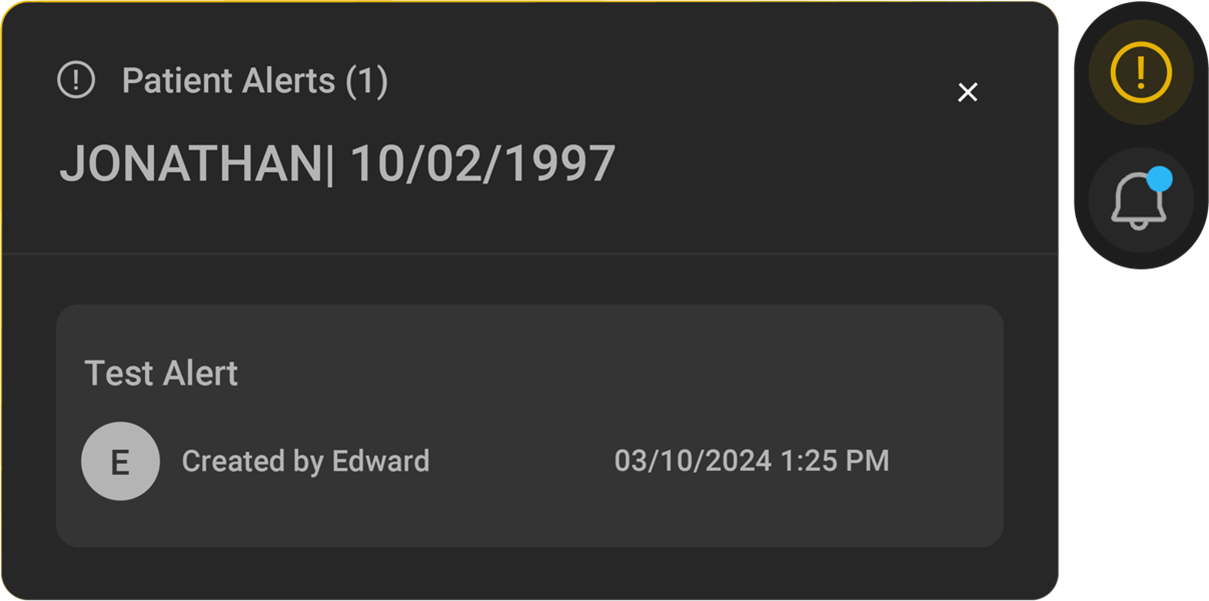Click the word "Test" in the card title

tap(110, 373)
